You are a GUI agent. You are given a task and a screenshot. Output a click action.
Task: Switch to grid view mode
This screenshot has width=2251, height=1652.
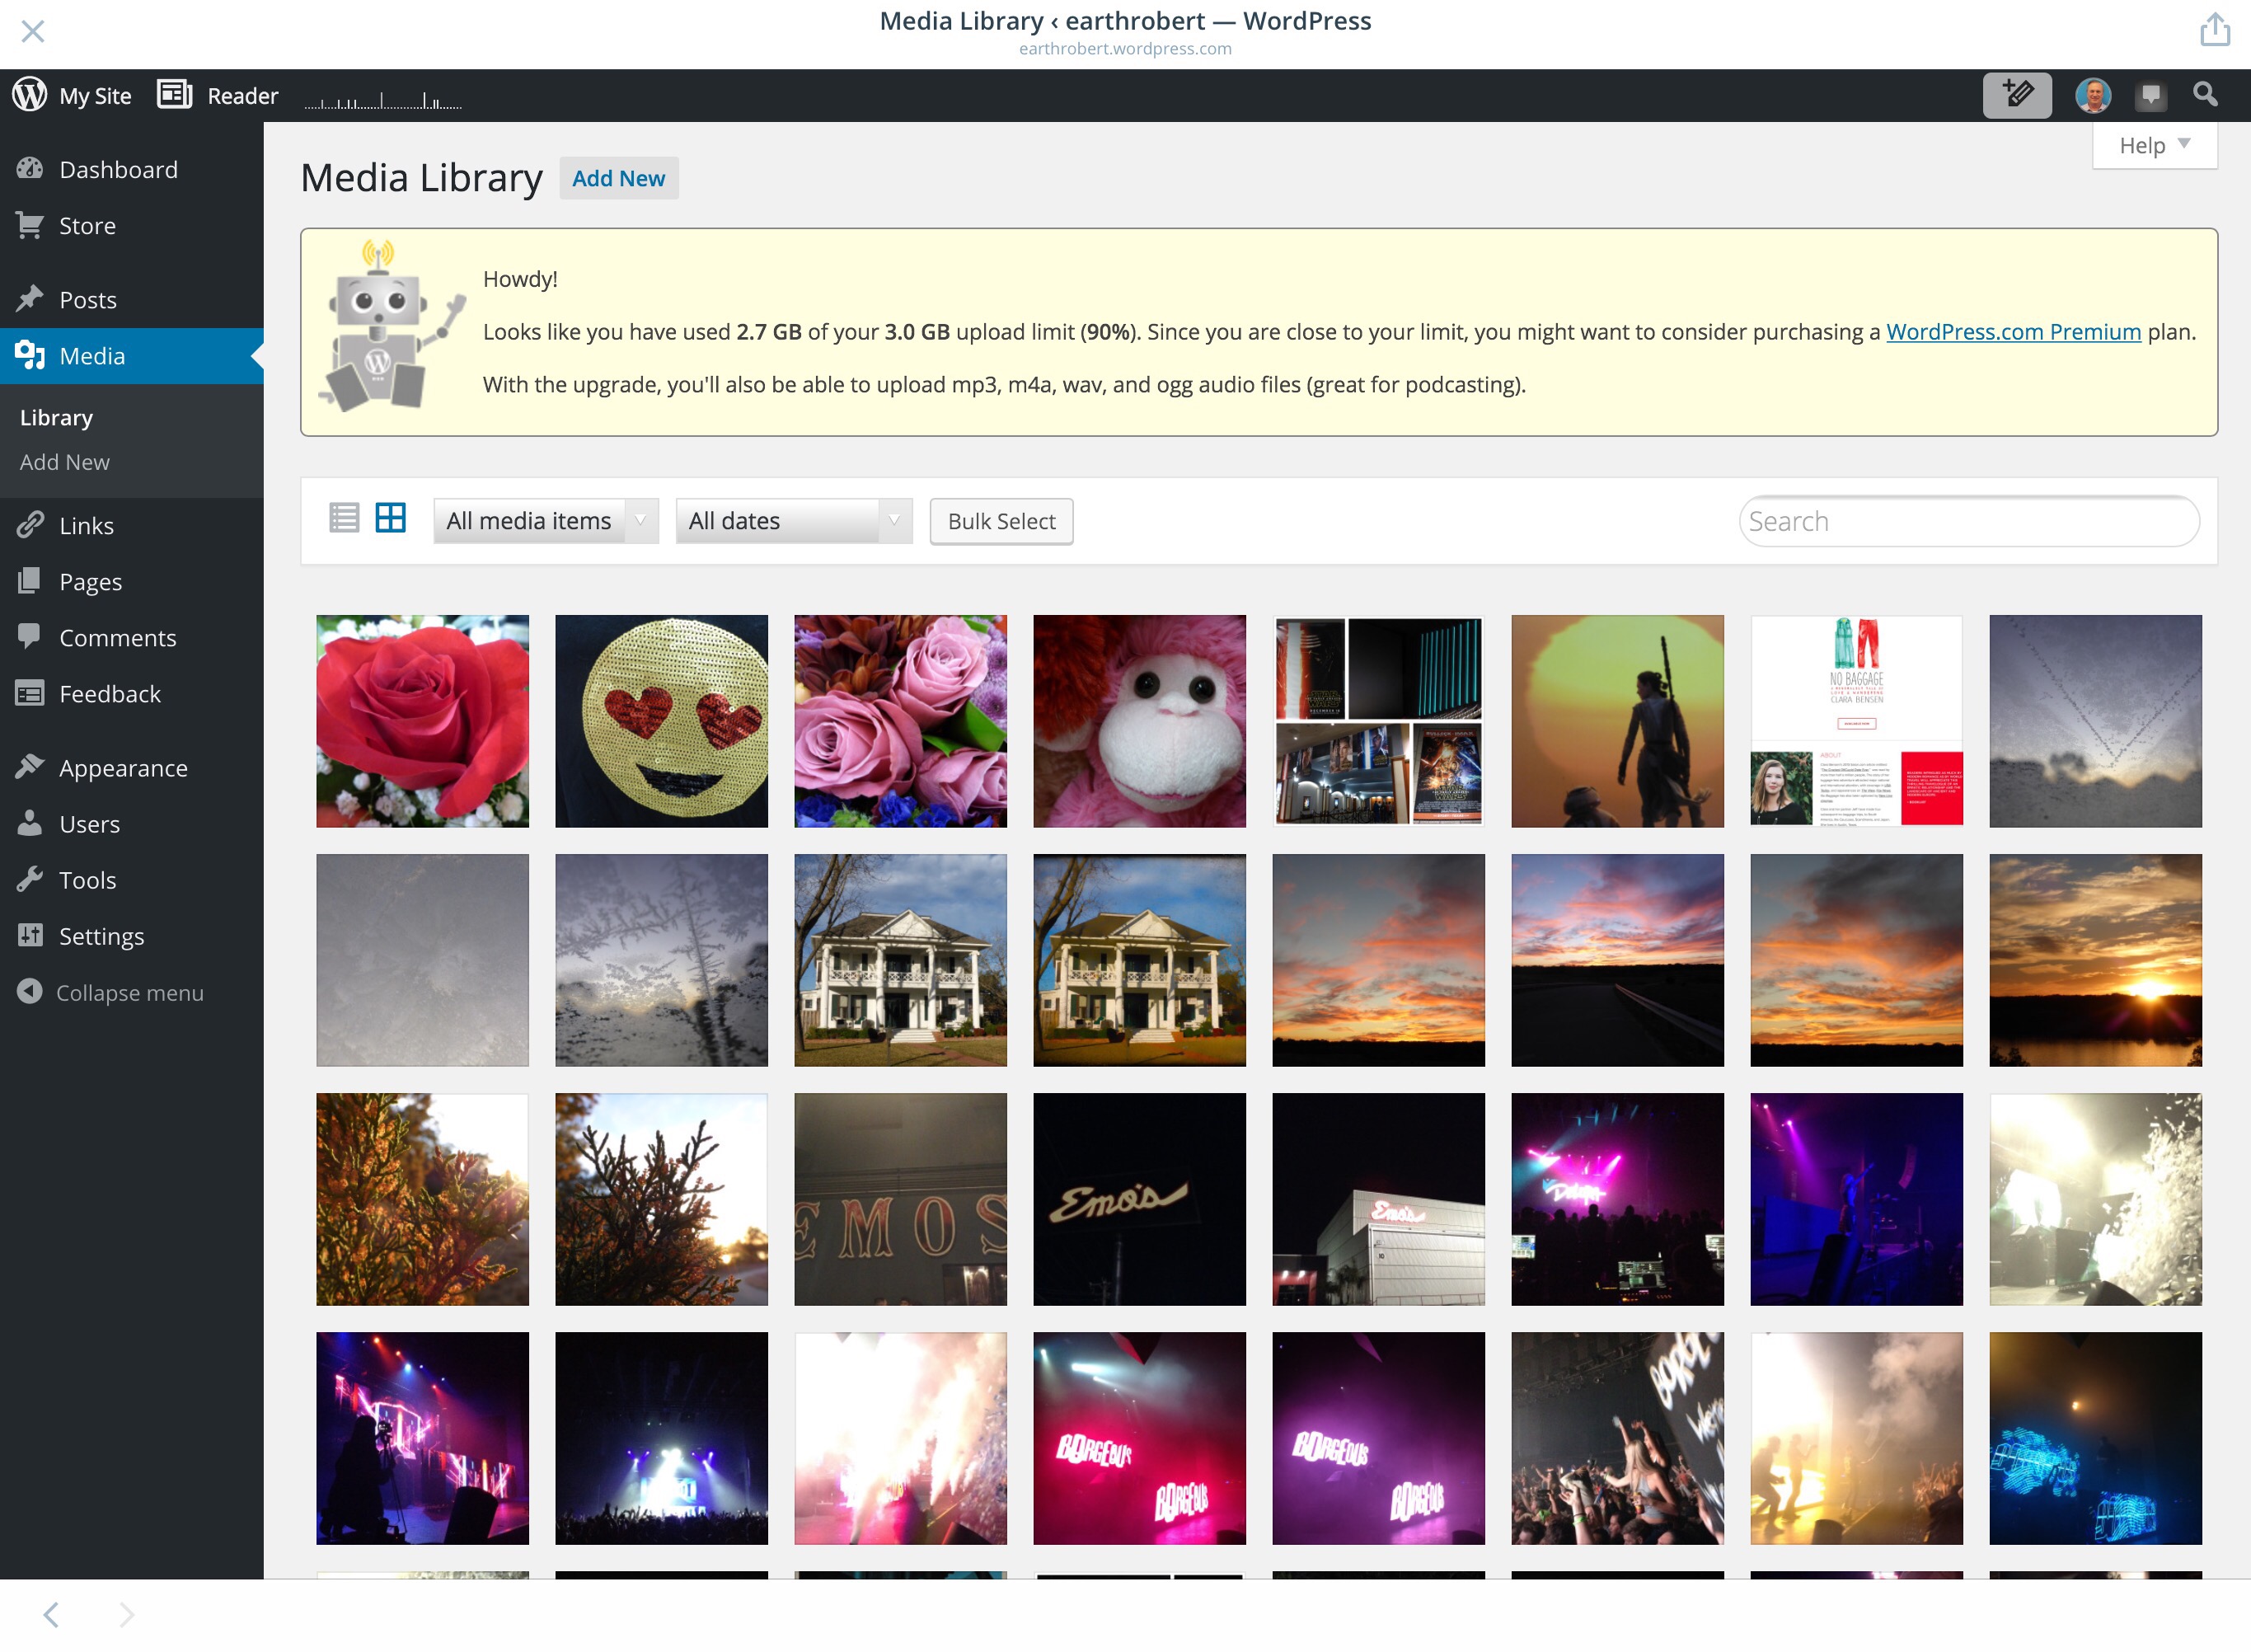click(390, 518)
